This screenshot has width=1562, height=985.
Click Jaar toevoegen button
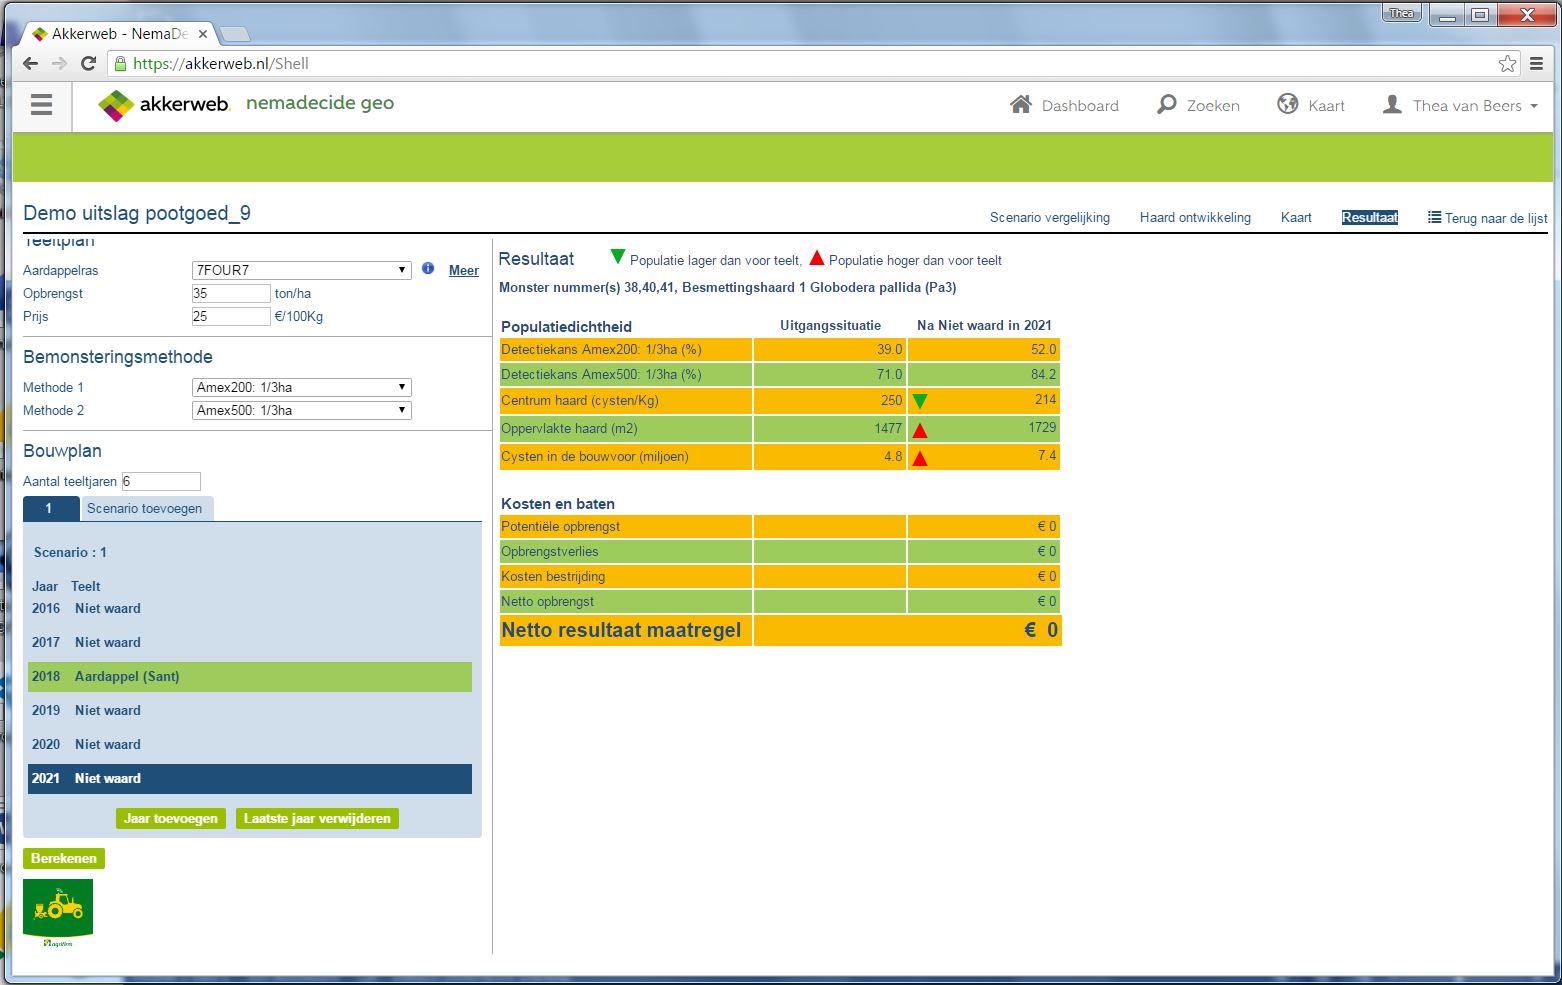[171, 818]
